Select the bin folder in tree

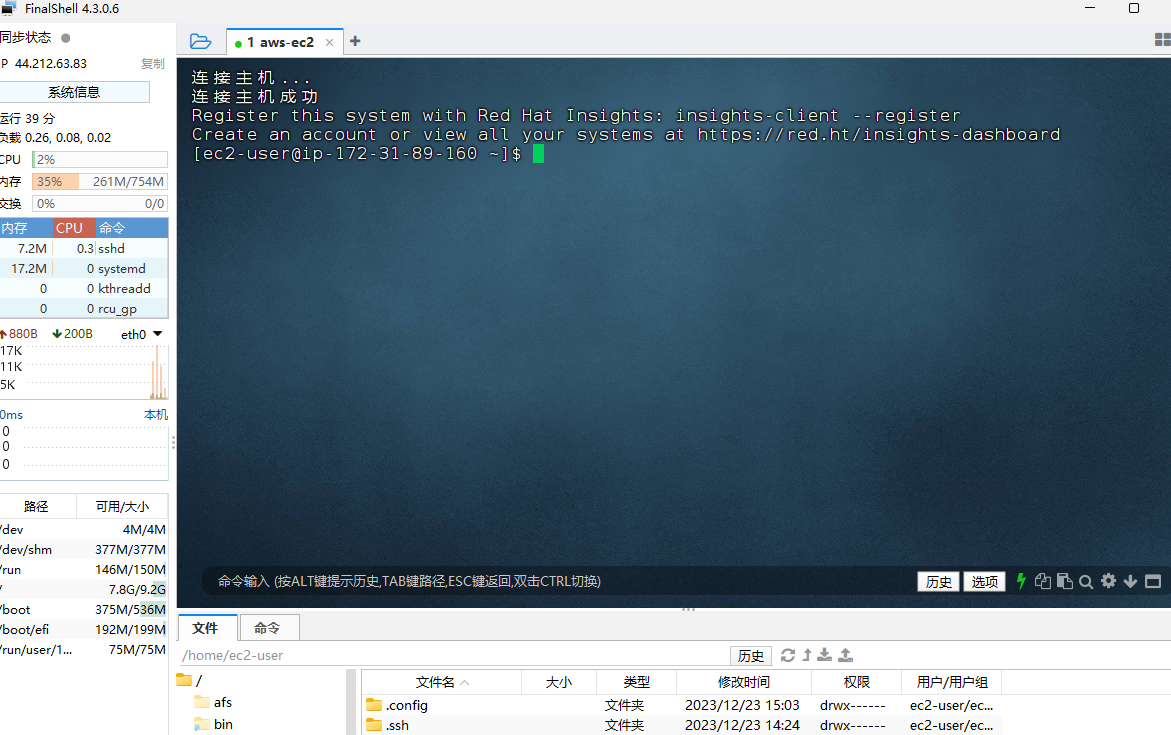[x=214, y=724]
